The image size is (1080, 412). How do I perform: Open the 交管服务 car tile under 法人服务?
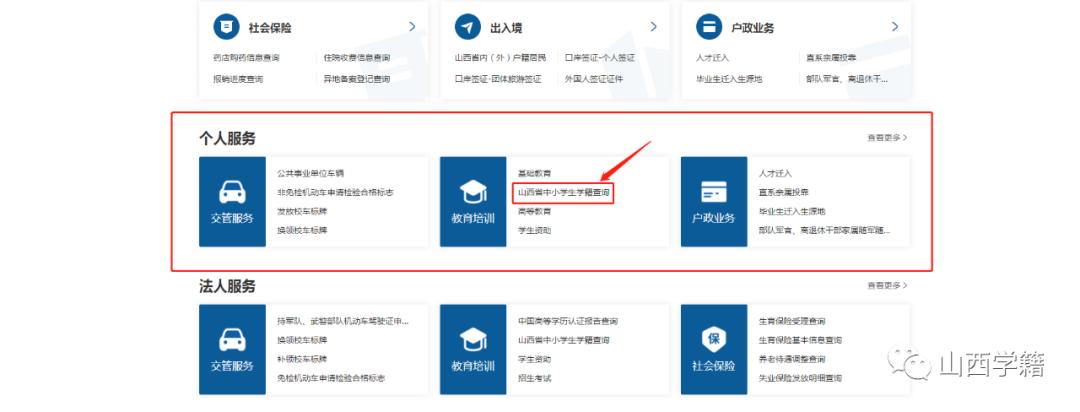point(232,349)
